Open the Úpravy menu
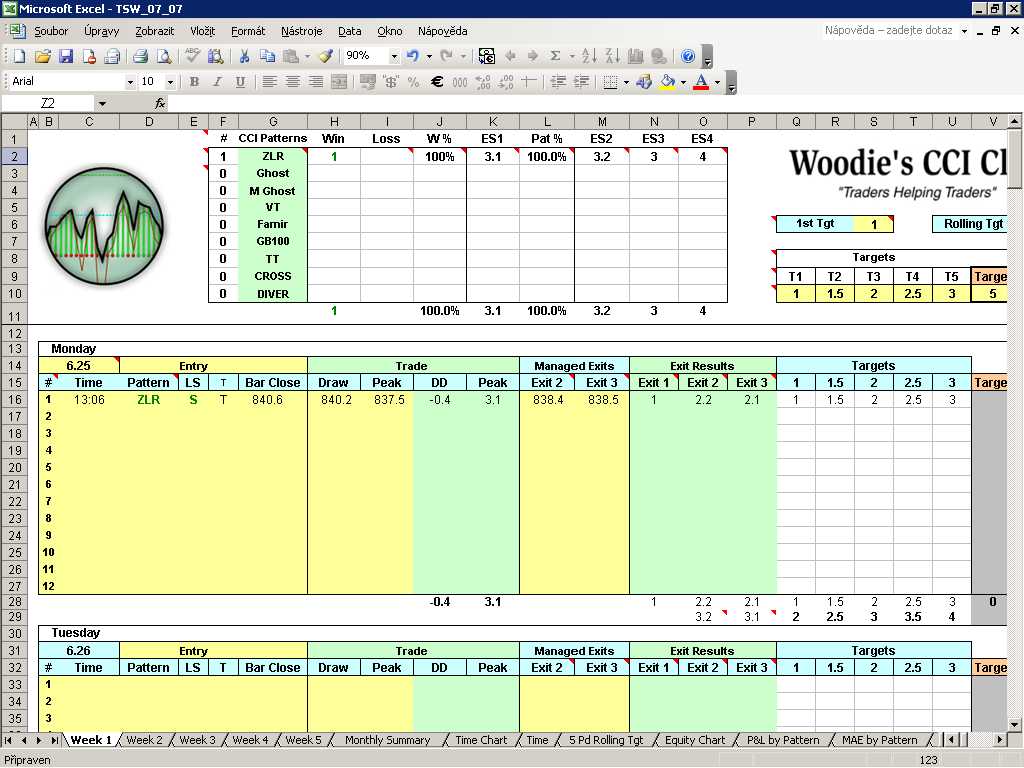Image resolution: width=1024 pixels, height=768 pixels. click(x=101, y=31)
